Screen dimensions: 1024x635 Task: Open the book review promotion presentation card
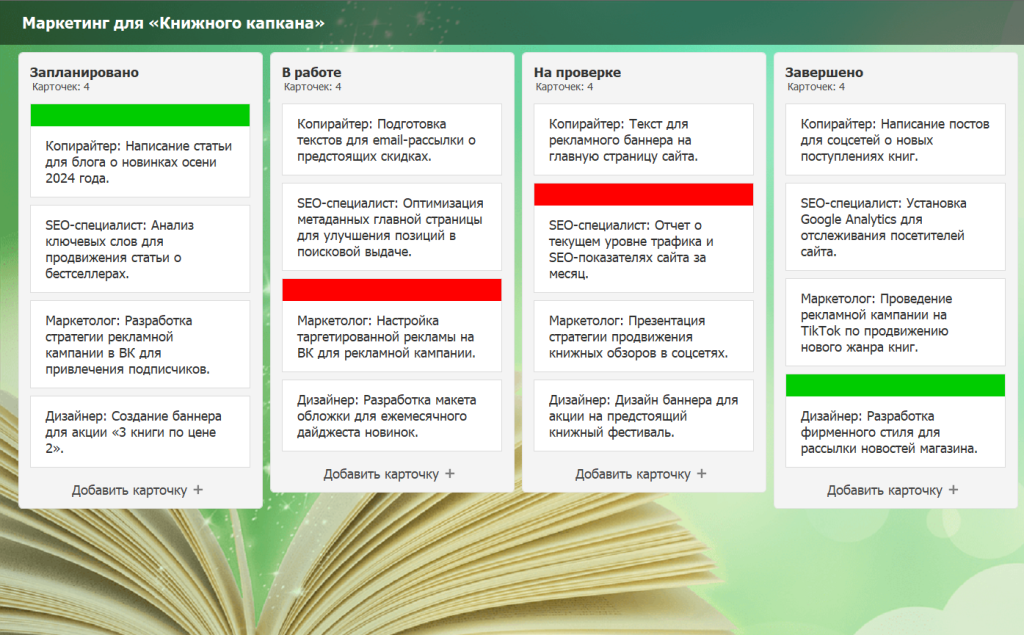point(643,336)
